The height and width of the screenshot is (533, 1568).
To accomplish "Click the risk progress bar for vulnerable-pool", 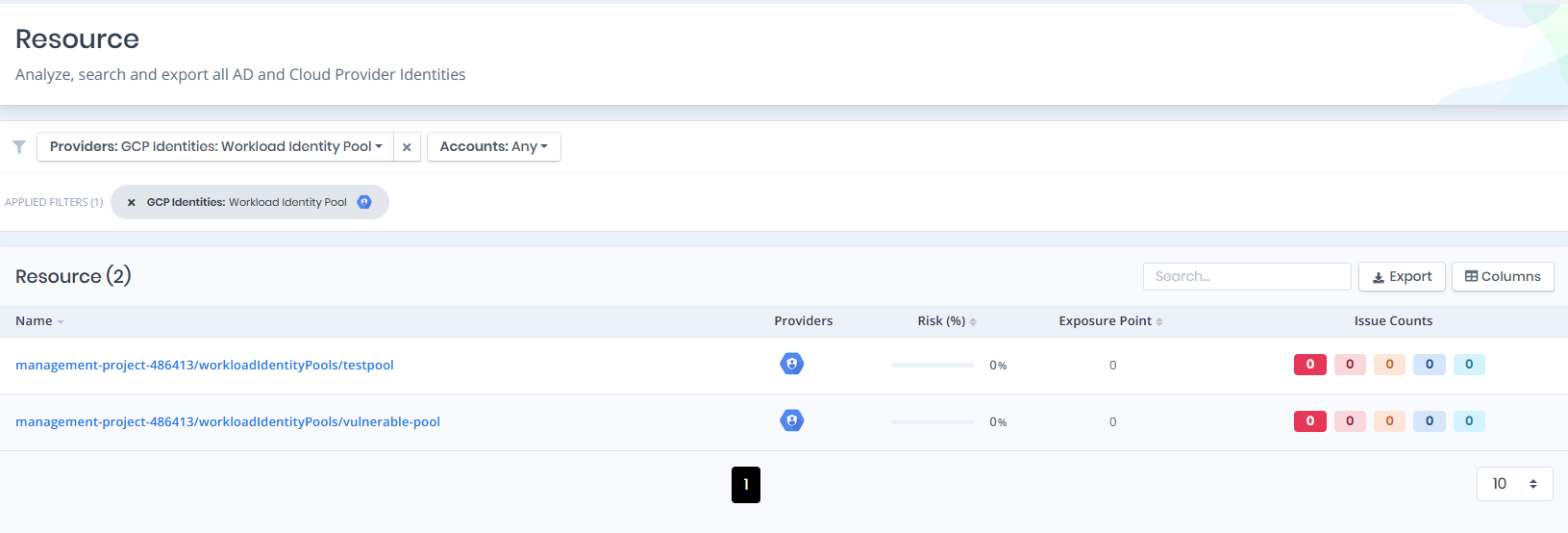I will point(932,422).
